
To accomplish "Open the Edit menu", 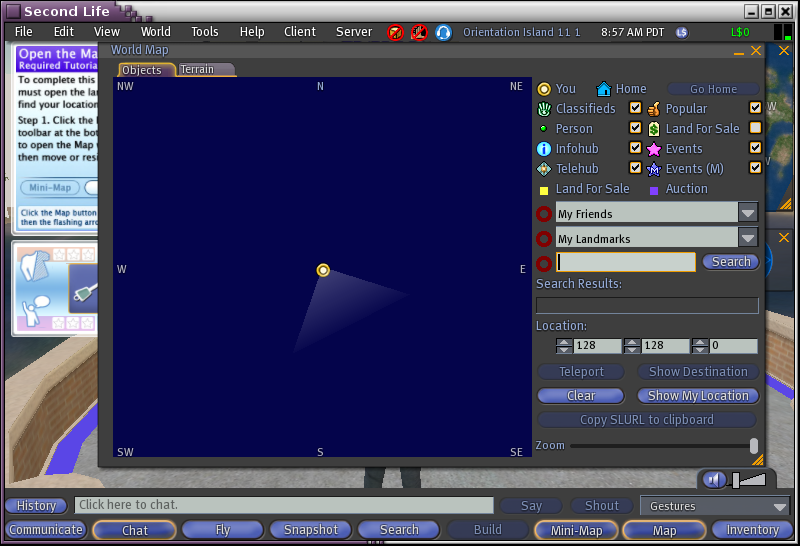I will [x=64, y=32].
